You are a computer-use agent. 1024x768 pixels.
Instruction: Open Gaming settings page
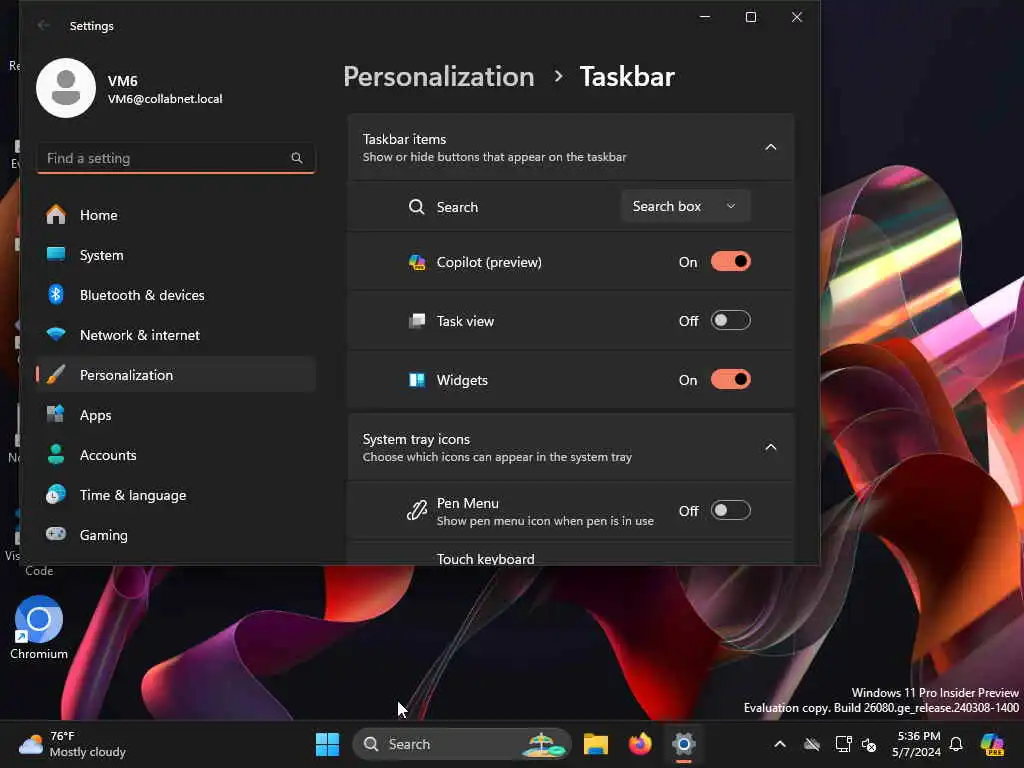(x=176, y=534)
